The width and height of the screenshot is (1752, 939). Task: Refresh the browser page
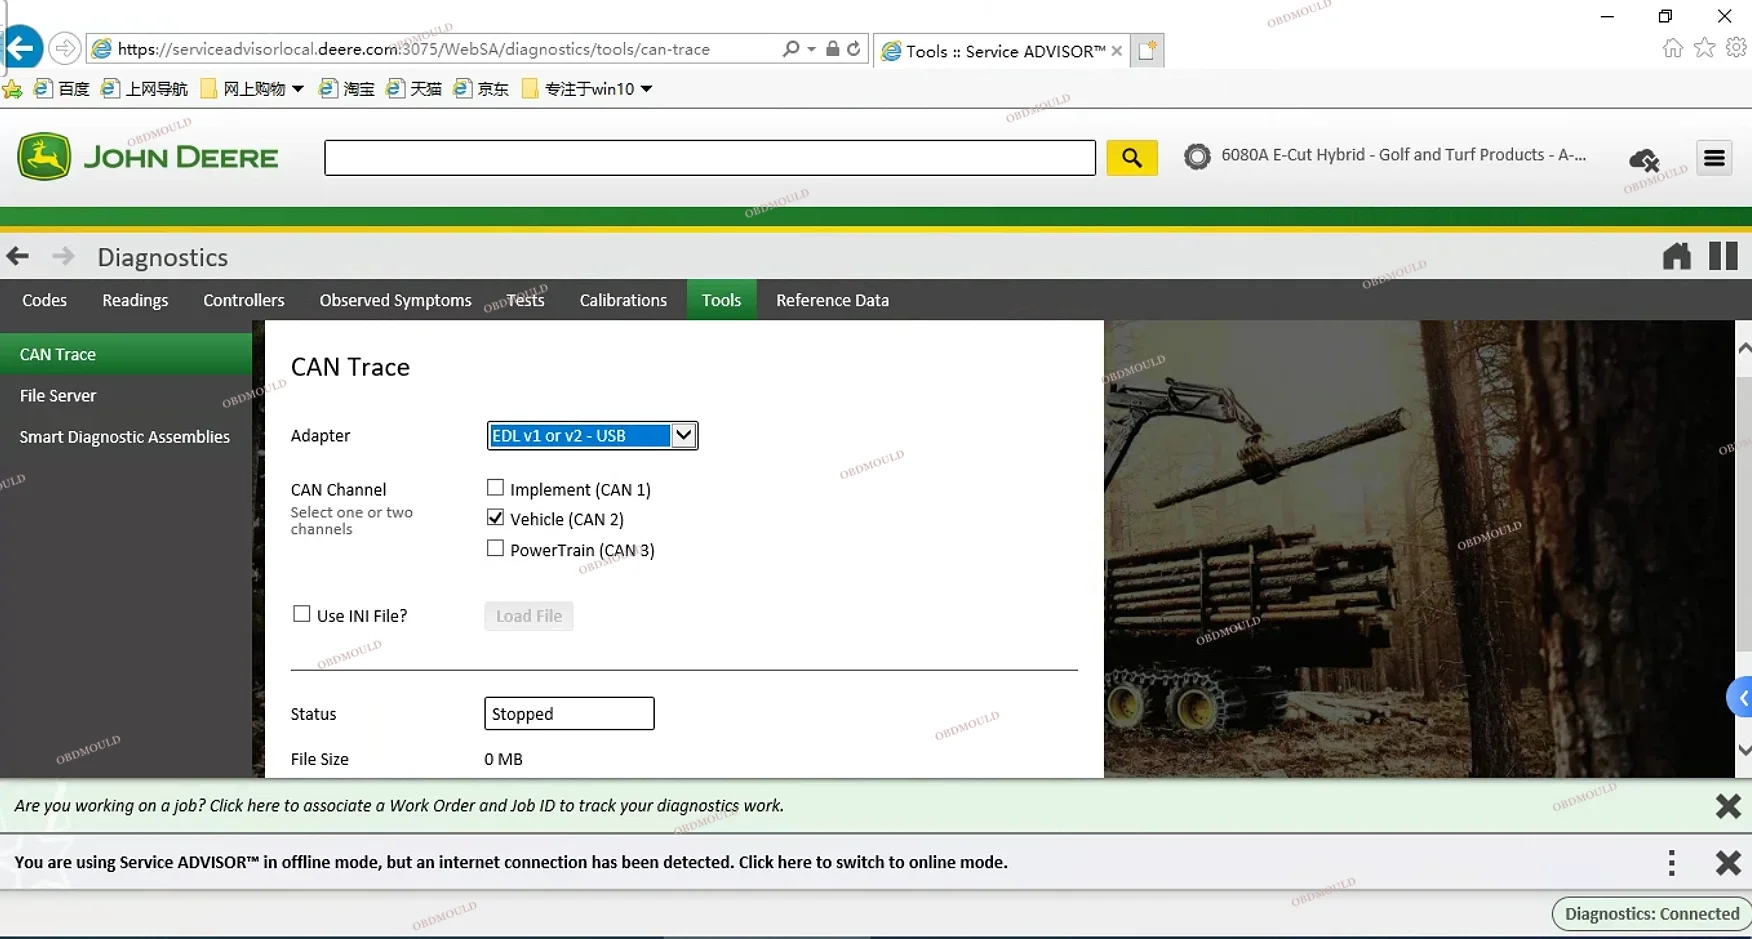[853, 49]
